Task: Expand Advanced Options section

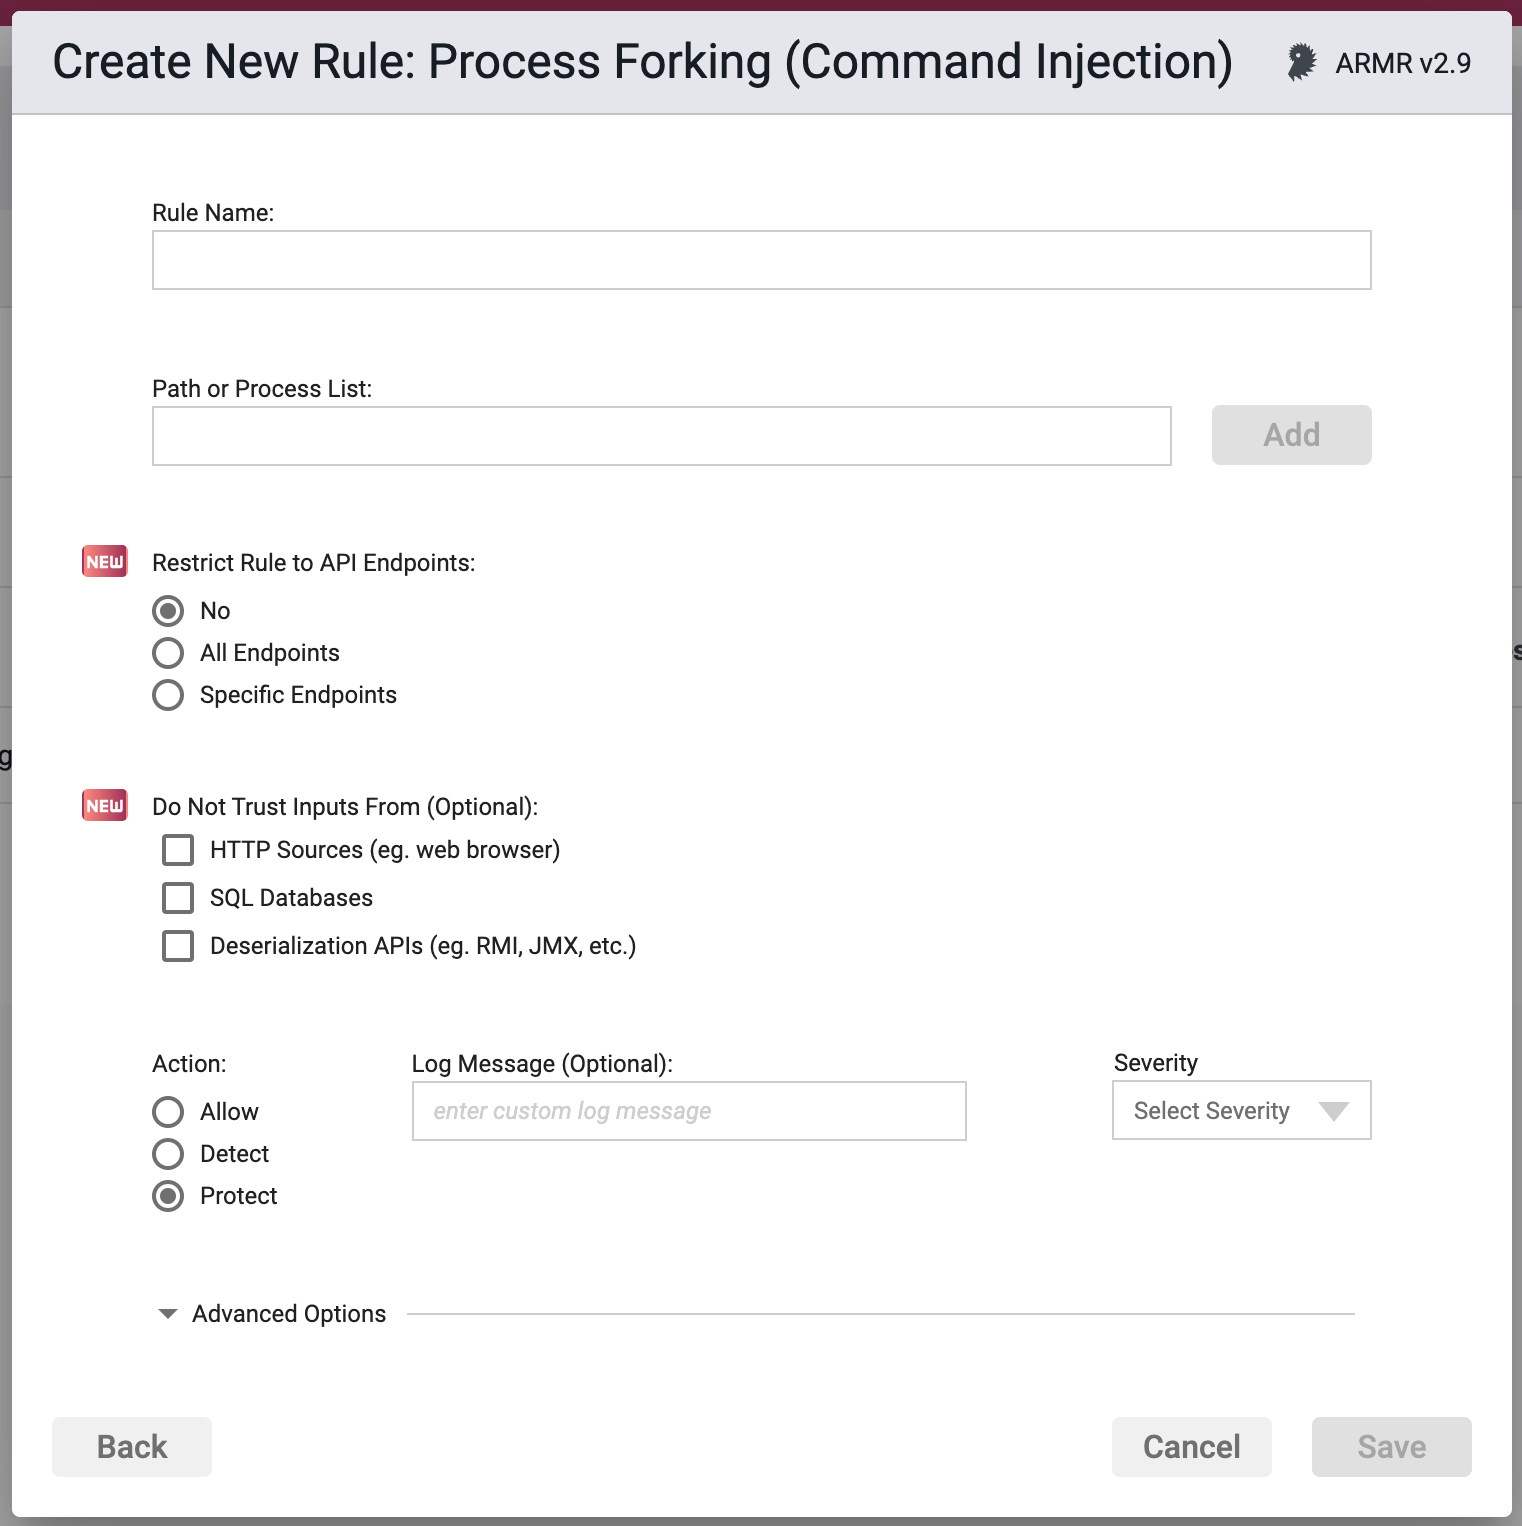Action: (x=272, y=1314)
